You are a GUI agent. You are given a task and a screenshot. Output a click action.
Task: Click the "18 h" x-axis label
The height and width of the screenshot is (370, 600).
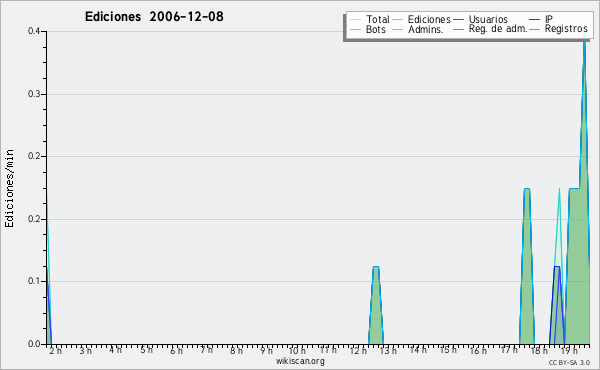539,350
